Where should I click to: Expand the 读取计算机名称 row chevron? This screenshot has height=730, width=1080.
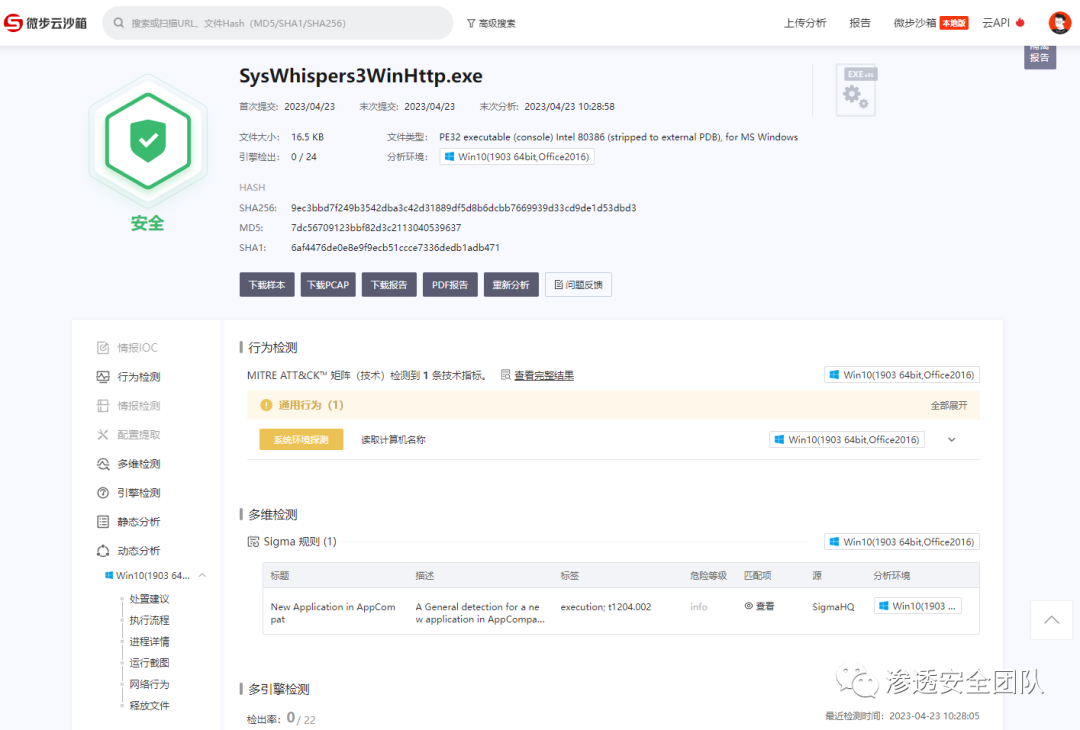[951, 439]
